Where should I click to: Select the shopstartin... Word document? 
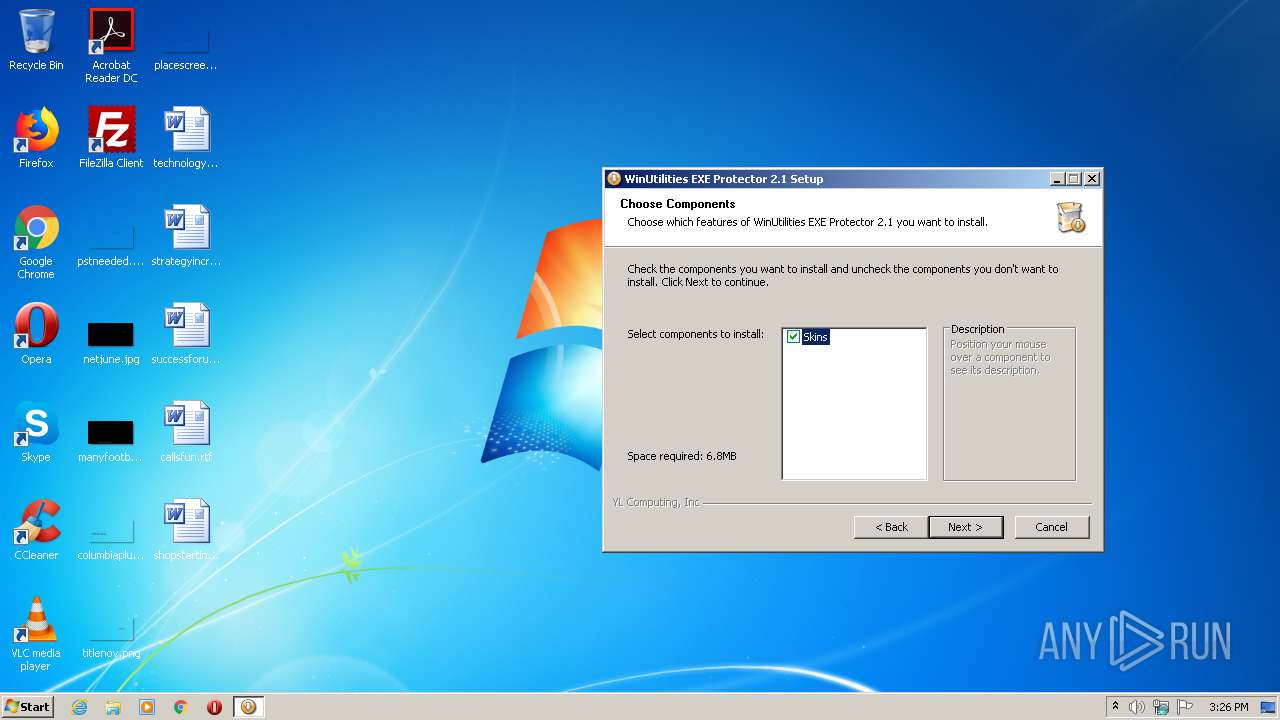(186, 530)
